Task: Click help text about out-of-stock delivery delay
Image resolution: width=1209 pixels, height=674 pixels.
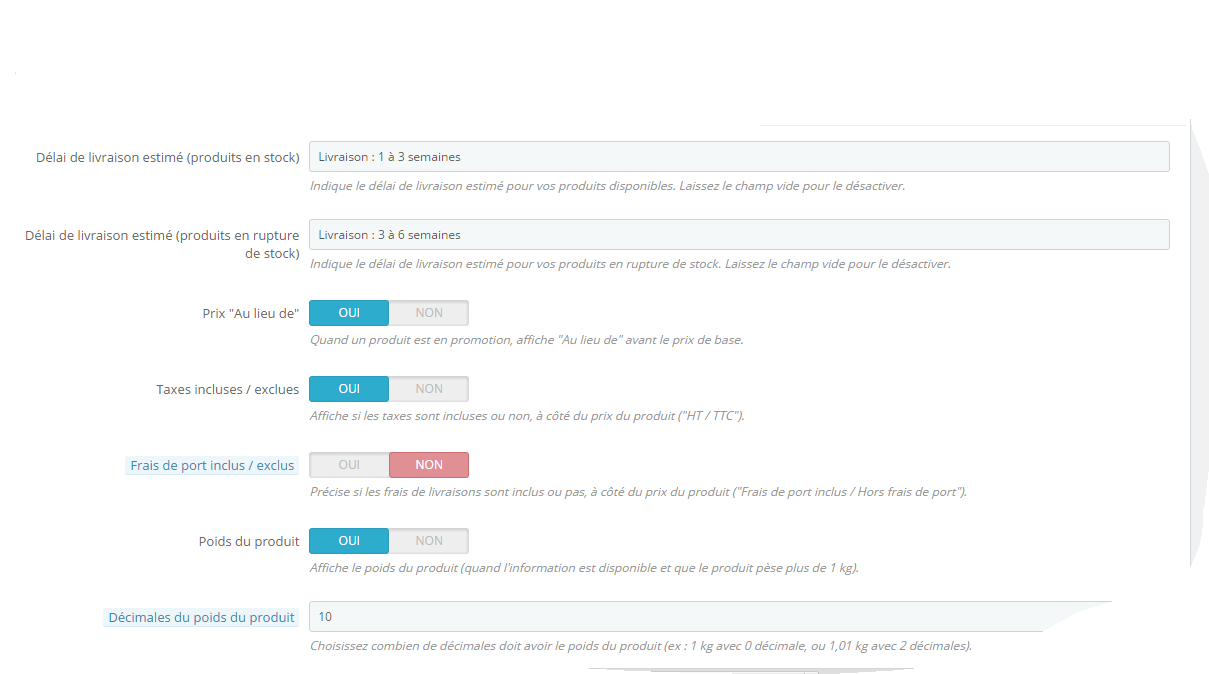Action: tap(630, 265)
